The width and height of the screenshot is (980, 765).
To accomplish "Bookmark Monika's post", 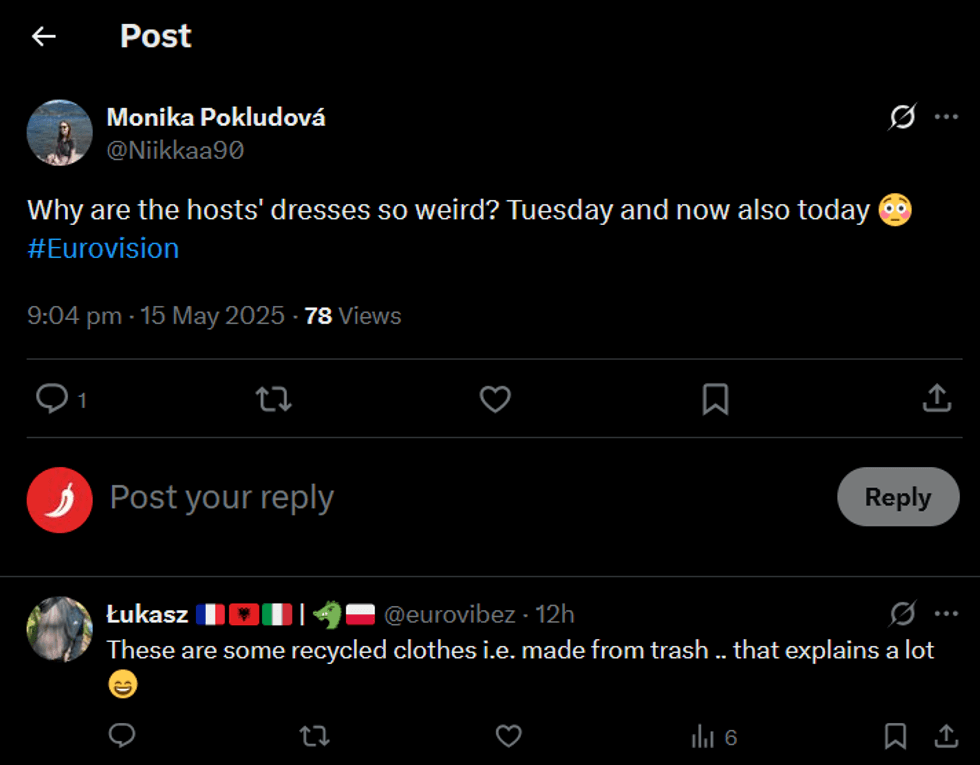I will [x=715, y=399].
